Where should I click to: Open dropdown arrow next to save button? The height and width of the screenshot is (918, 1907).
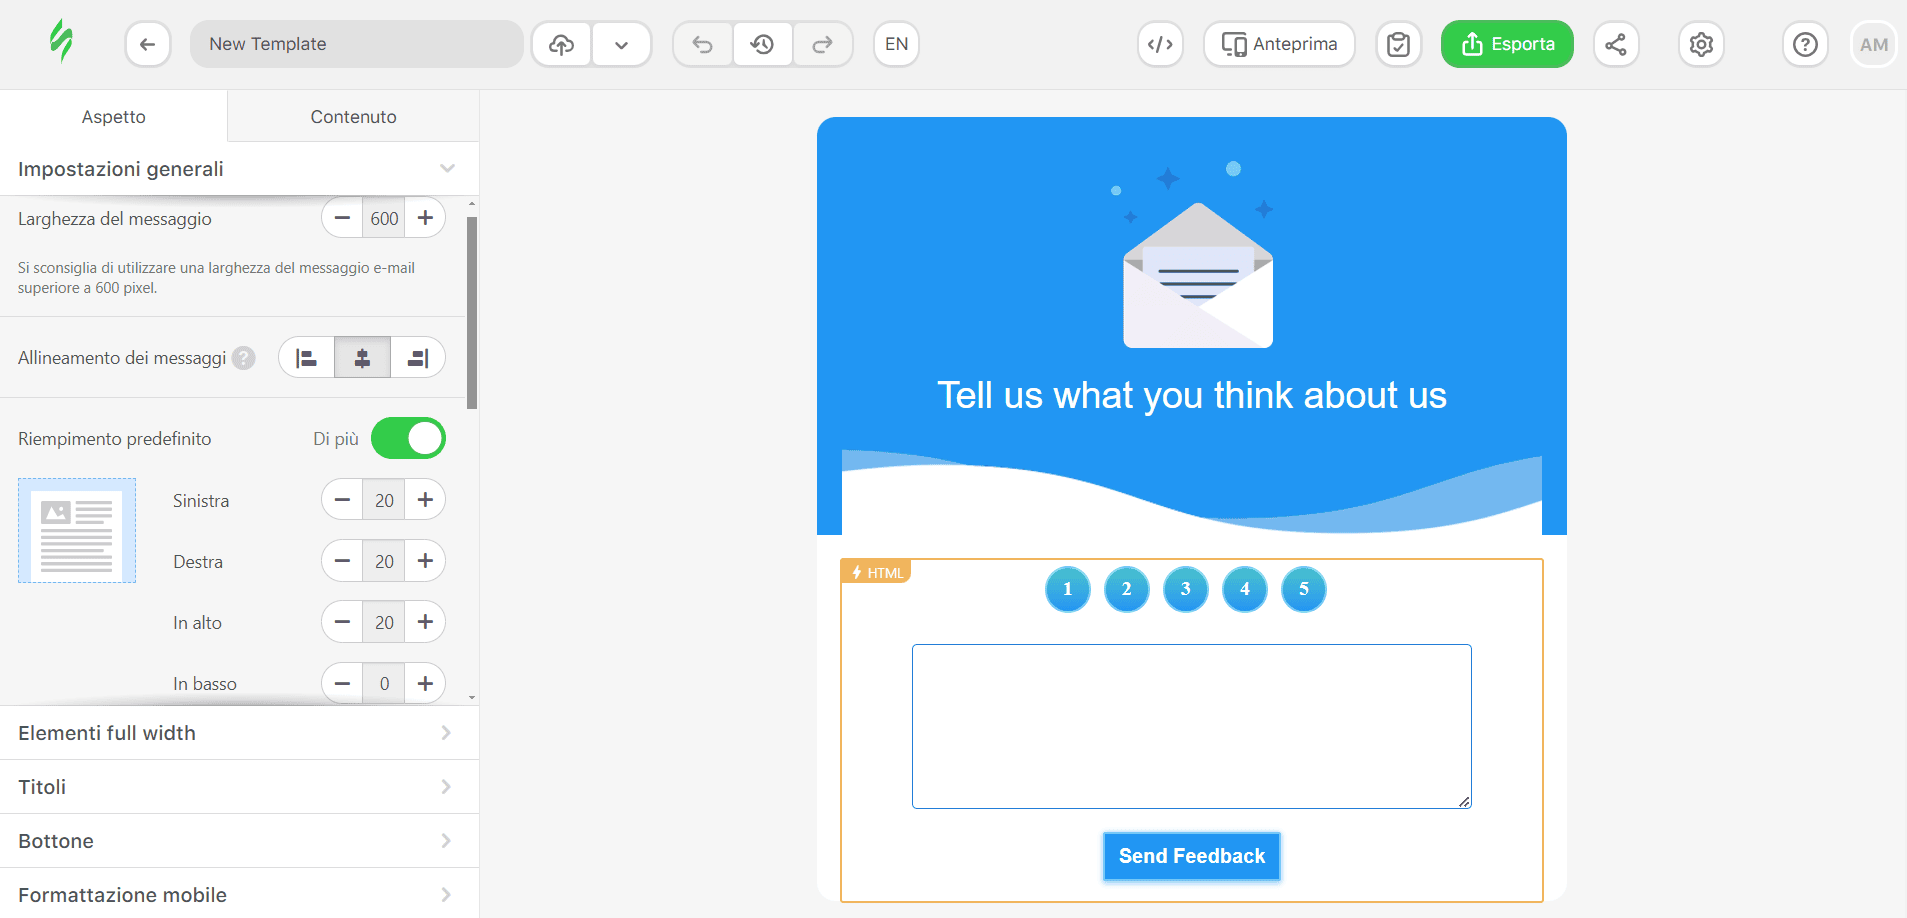click(x=621, y=44)
